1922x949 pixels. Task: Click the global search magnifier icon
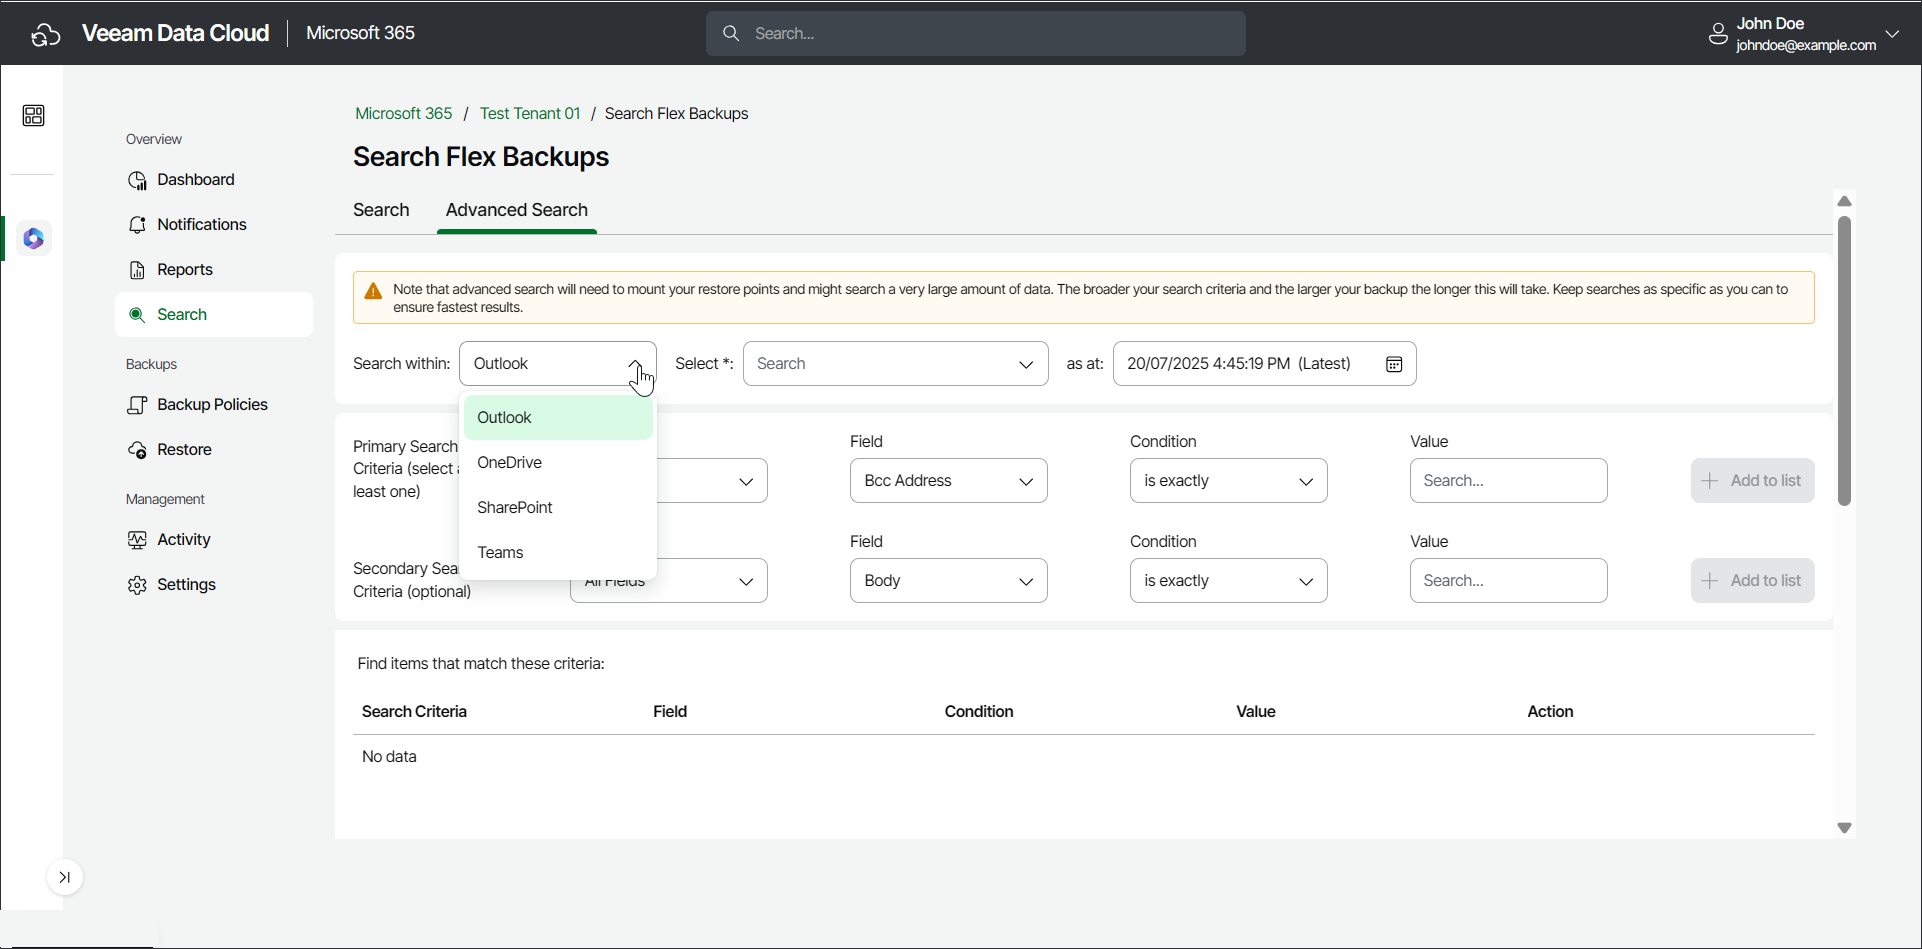(x=731, y=34)
